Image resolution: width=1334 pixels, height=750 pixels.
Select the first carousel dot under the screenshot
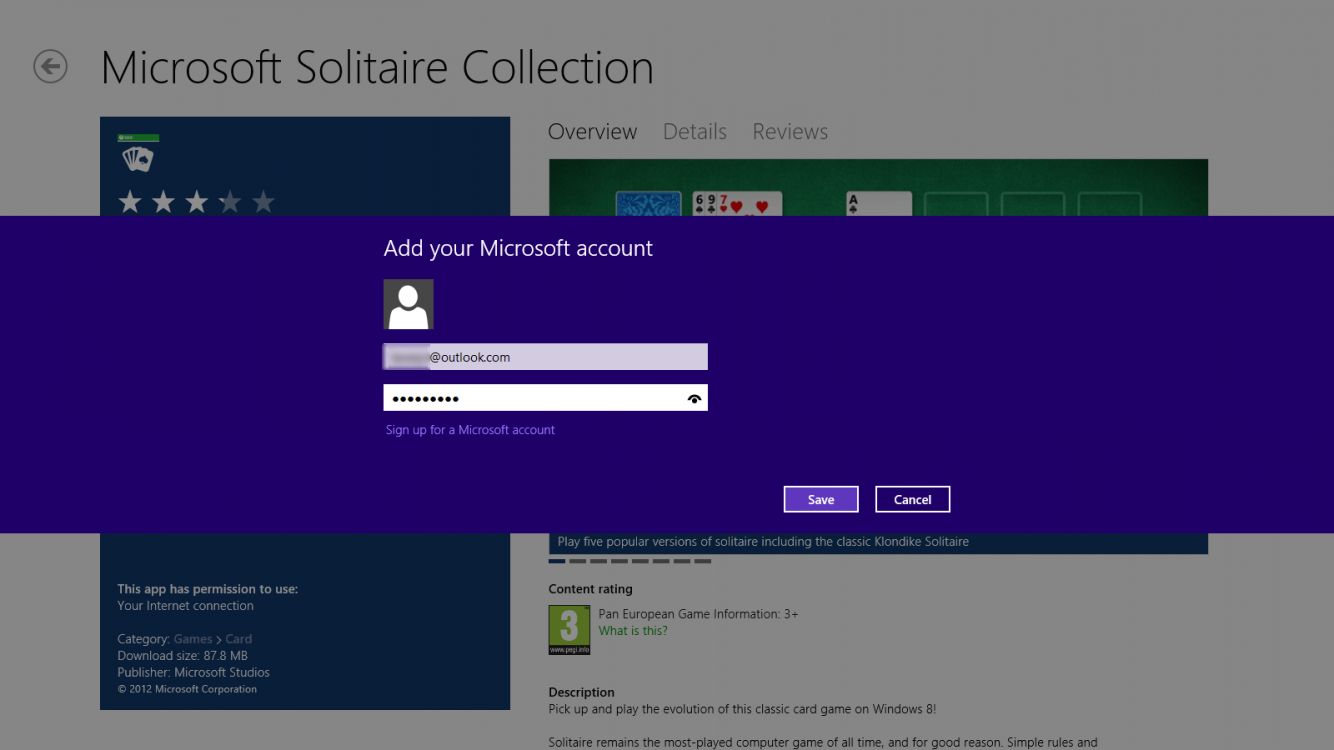click(x=556, y=561)
